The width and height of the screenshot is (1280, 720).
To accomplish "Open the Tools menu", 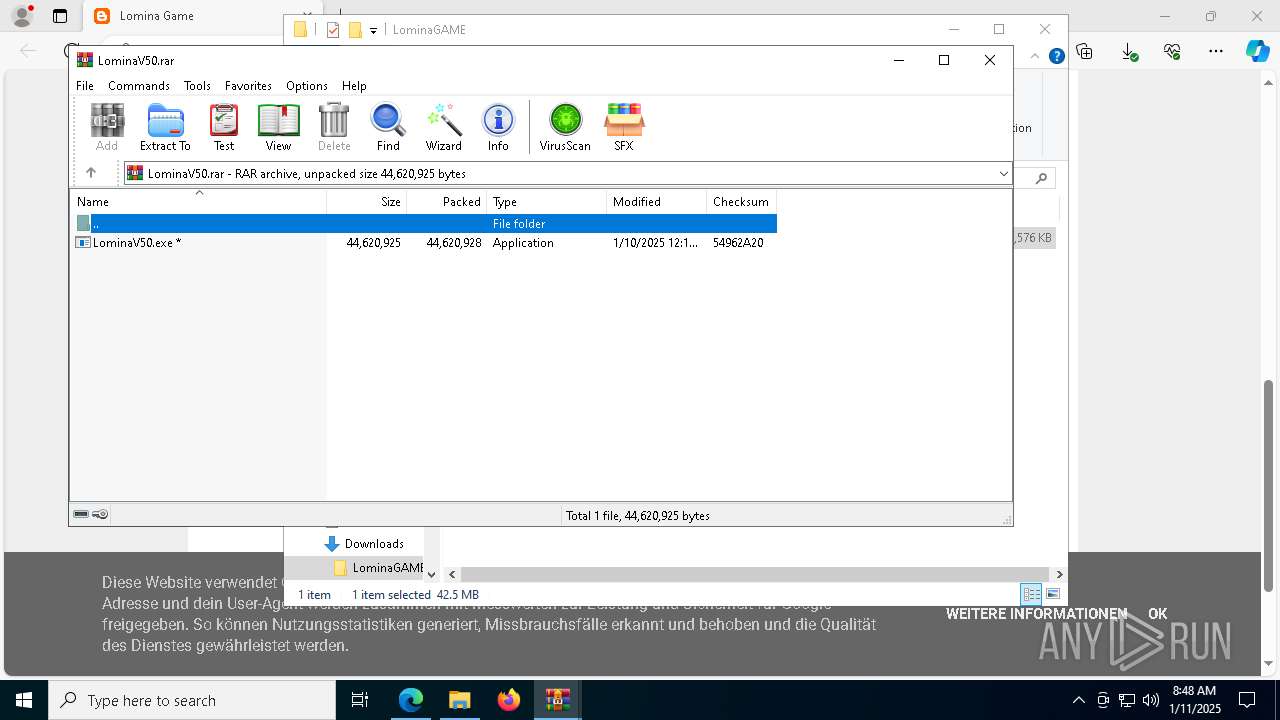I will coord(197,86).
